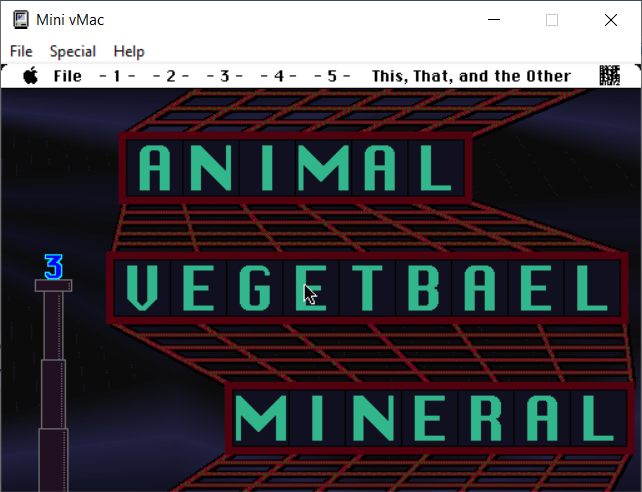Open the - 4 - menu
Viewport: 642px width, 492px height.
278,76
